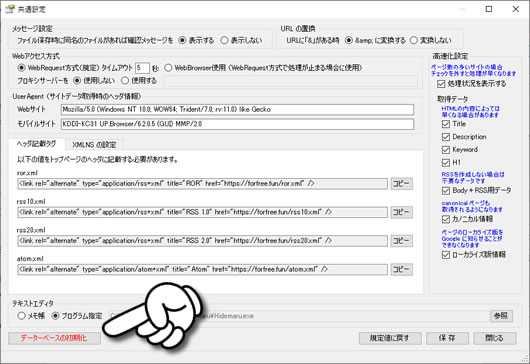Click the メッセージ設定 group heading

32,29
